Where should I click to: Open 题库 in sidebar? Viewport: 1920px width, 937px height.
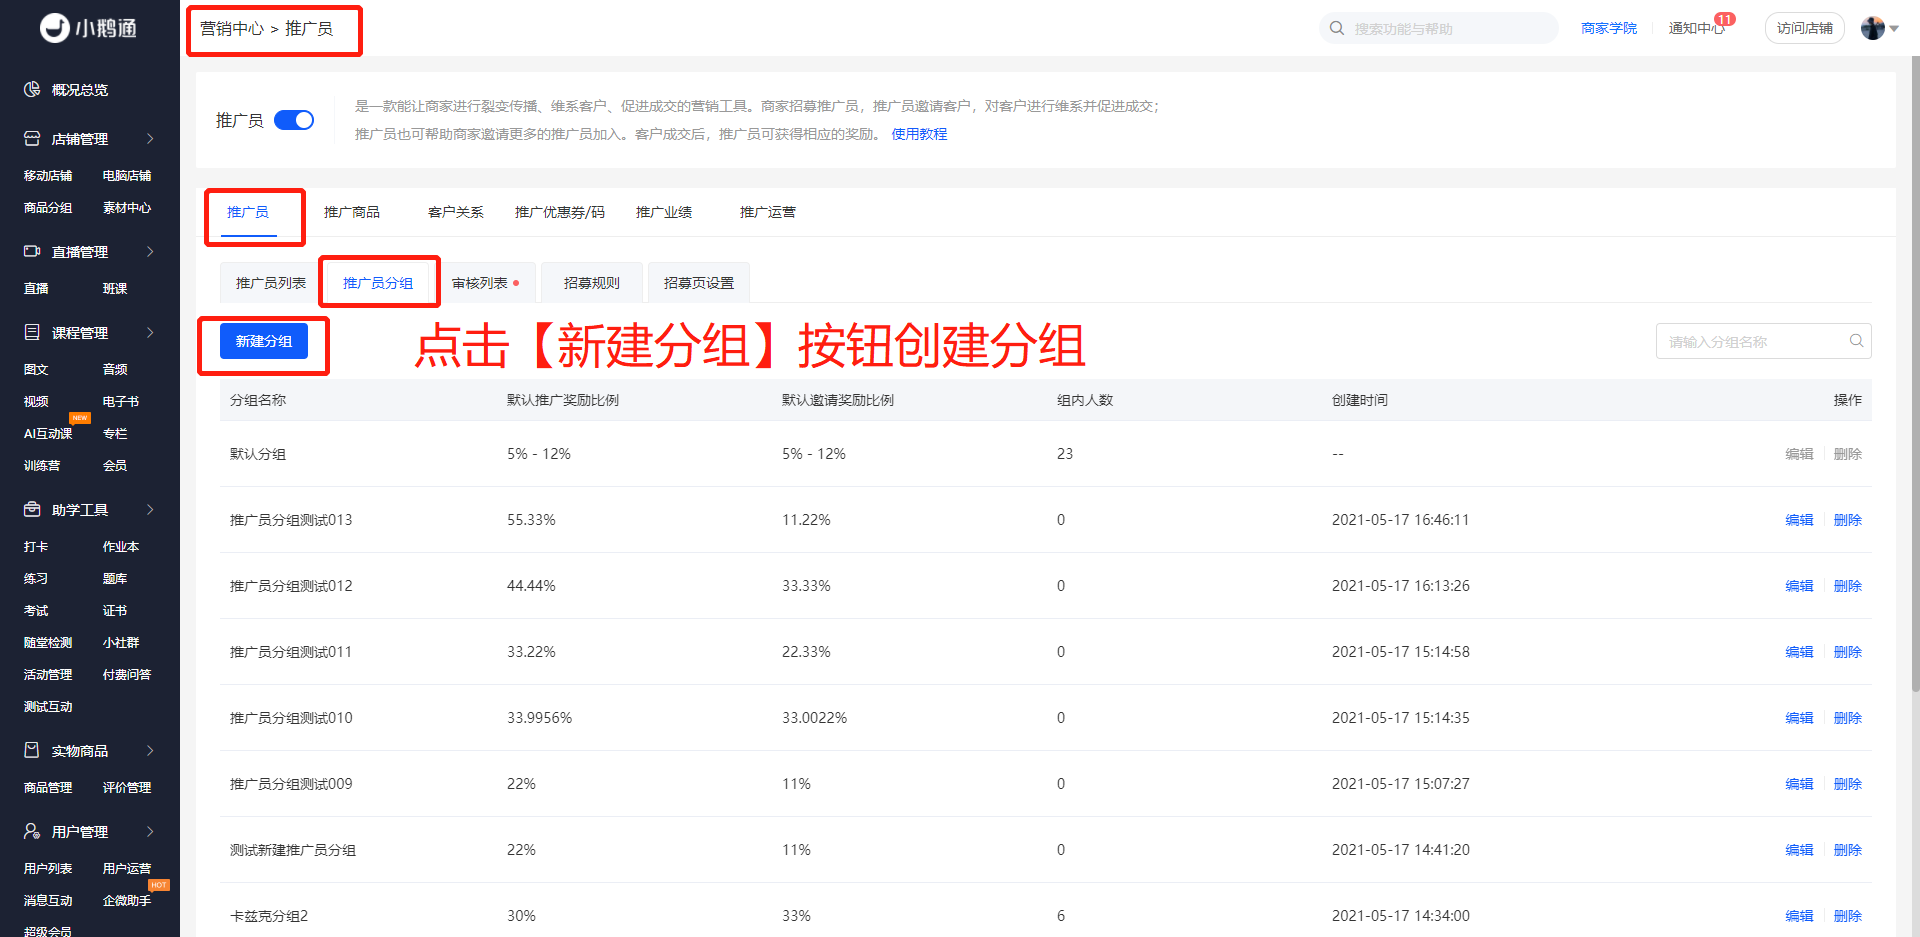[115, 578]
